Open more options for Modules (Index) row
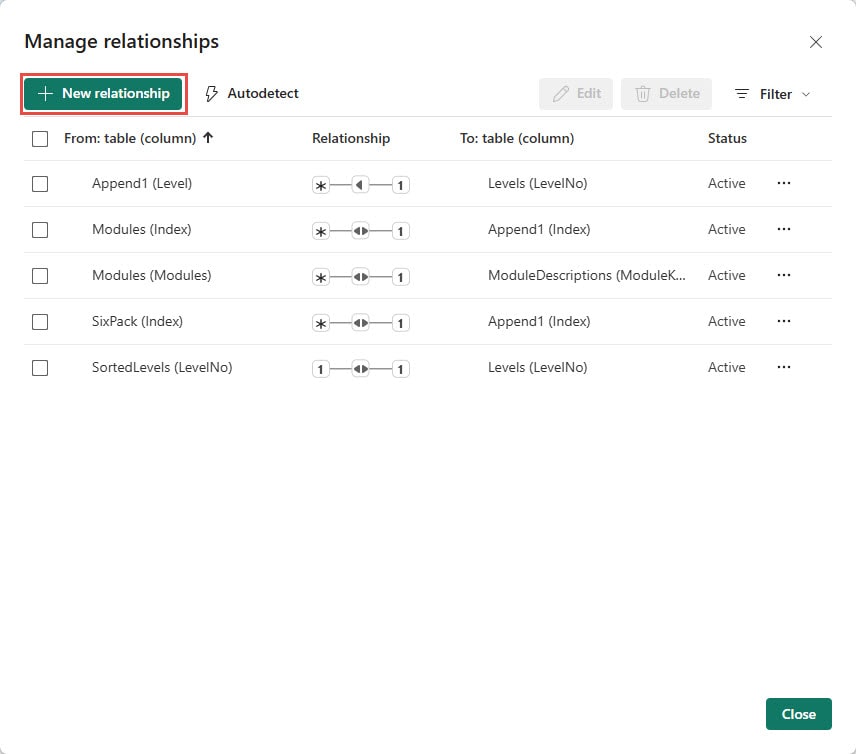The image size is (856, 754). [x=784, y=230]
